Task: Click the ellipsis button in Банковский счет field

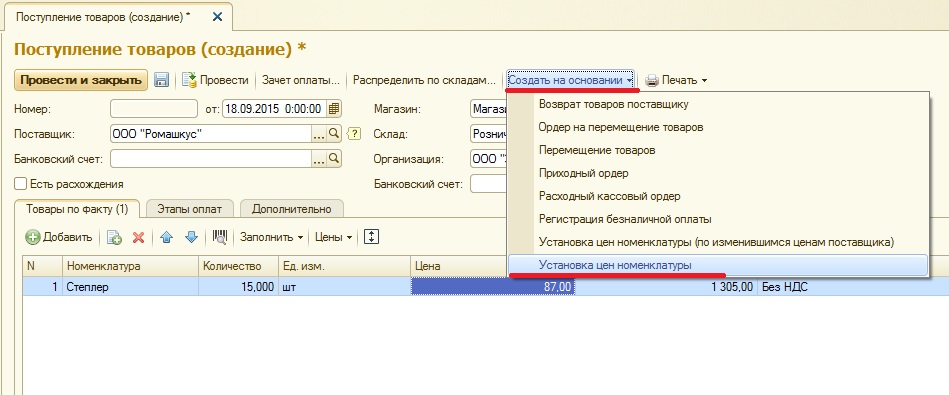Action: tap(319, 159)
